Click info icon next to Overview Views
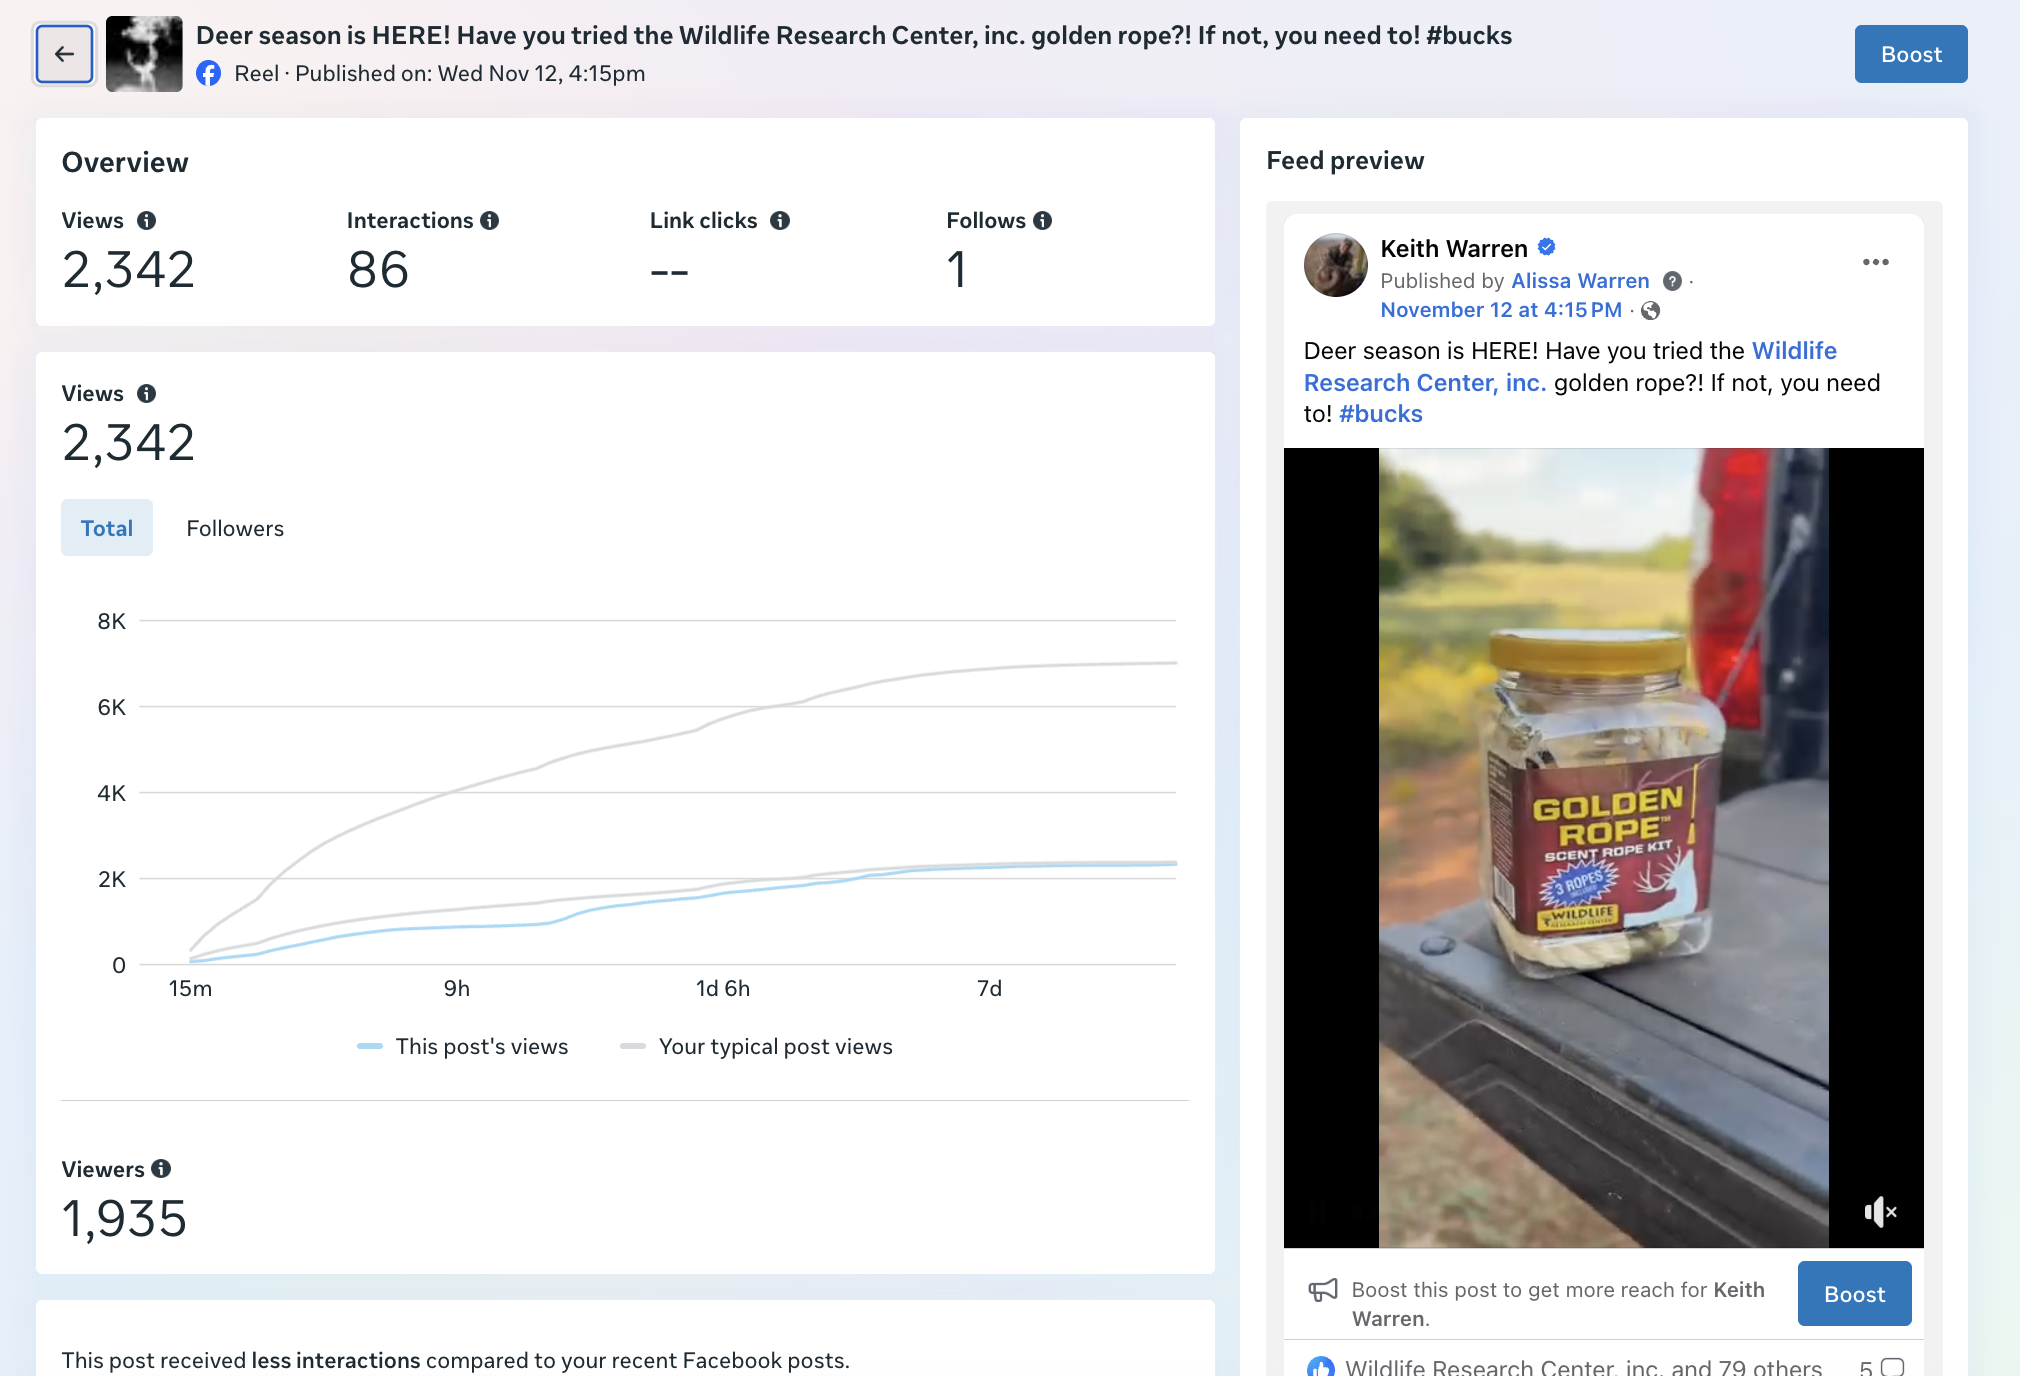 click(x=146, y=221)
